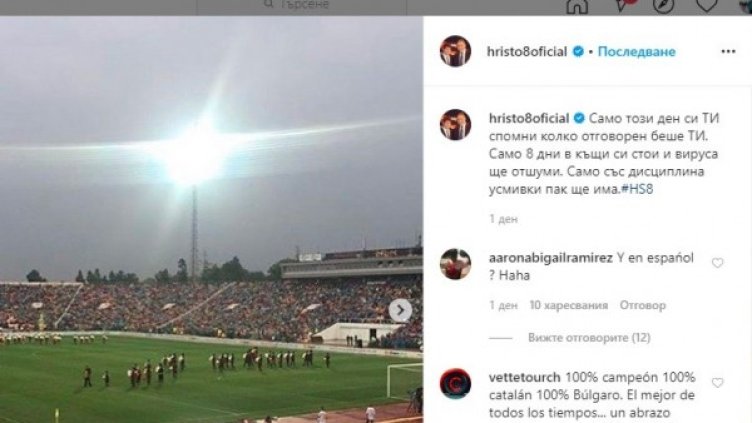Image resolution: width=752 pixels, height=423 pixels.
Task: Open direct messages icon with notification badge
Action: tap(622, 5)
